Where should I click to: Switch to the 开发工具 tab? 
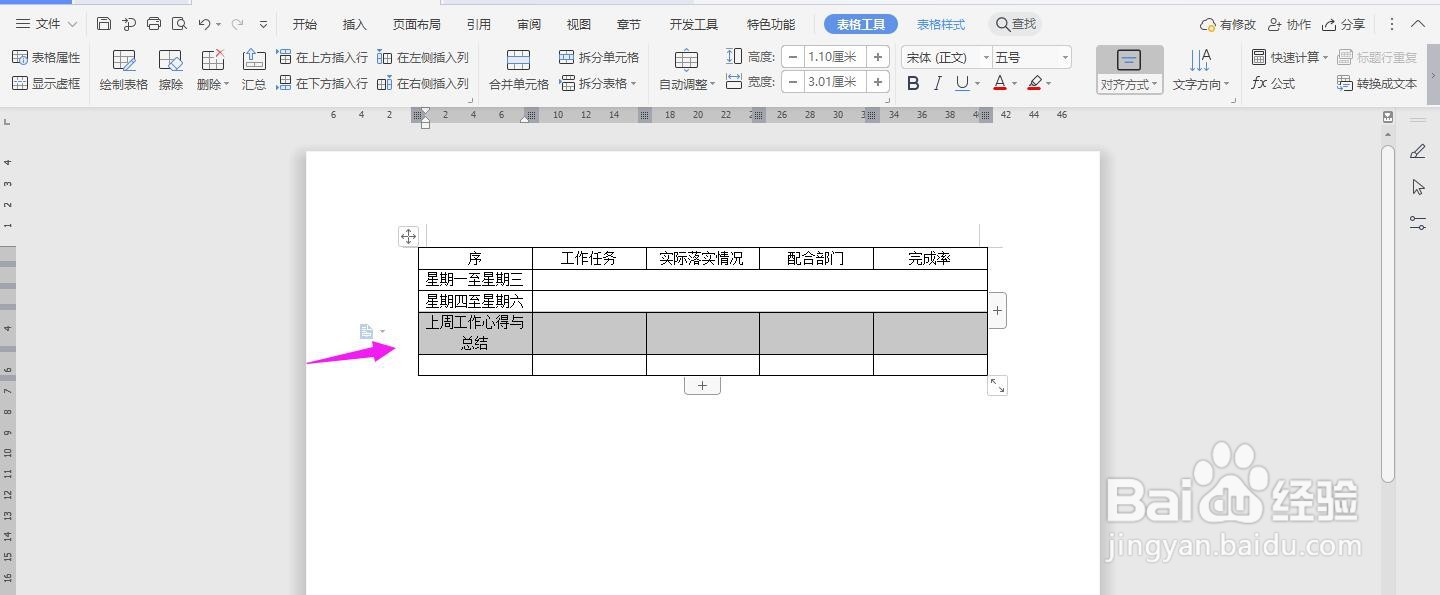point(694,24)
